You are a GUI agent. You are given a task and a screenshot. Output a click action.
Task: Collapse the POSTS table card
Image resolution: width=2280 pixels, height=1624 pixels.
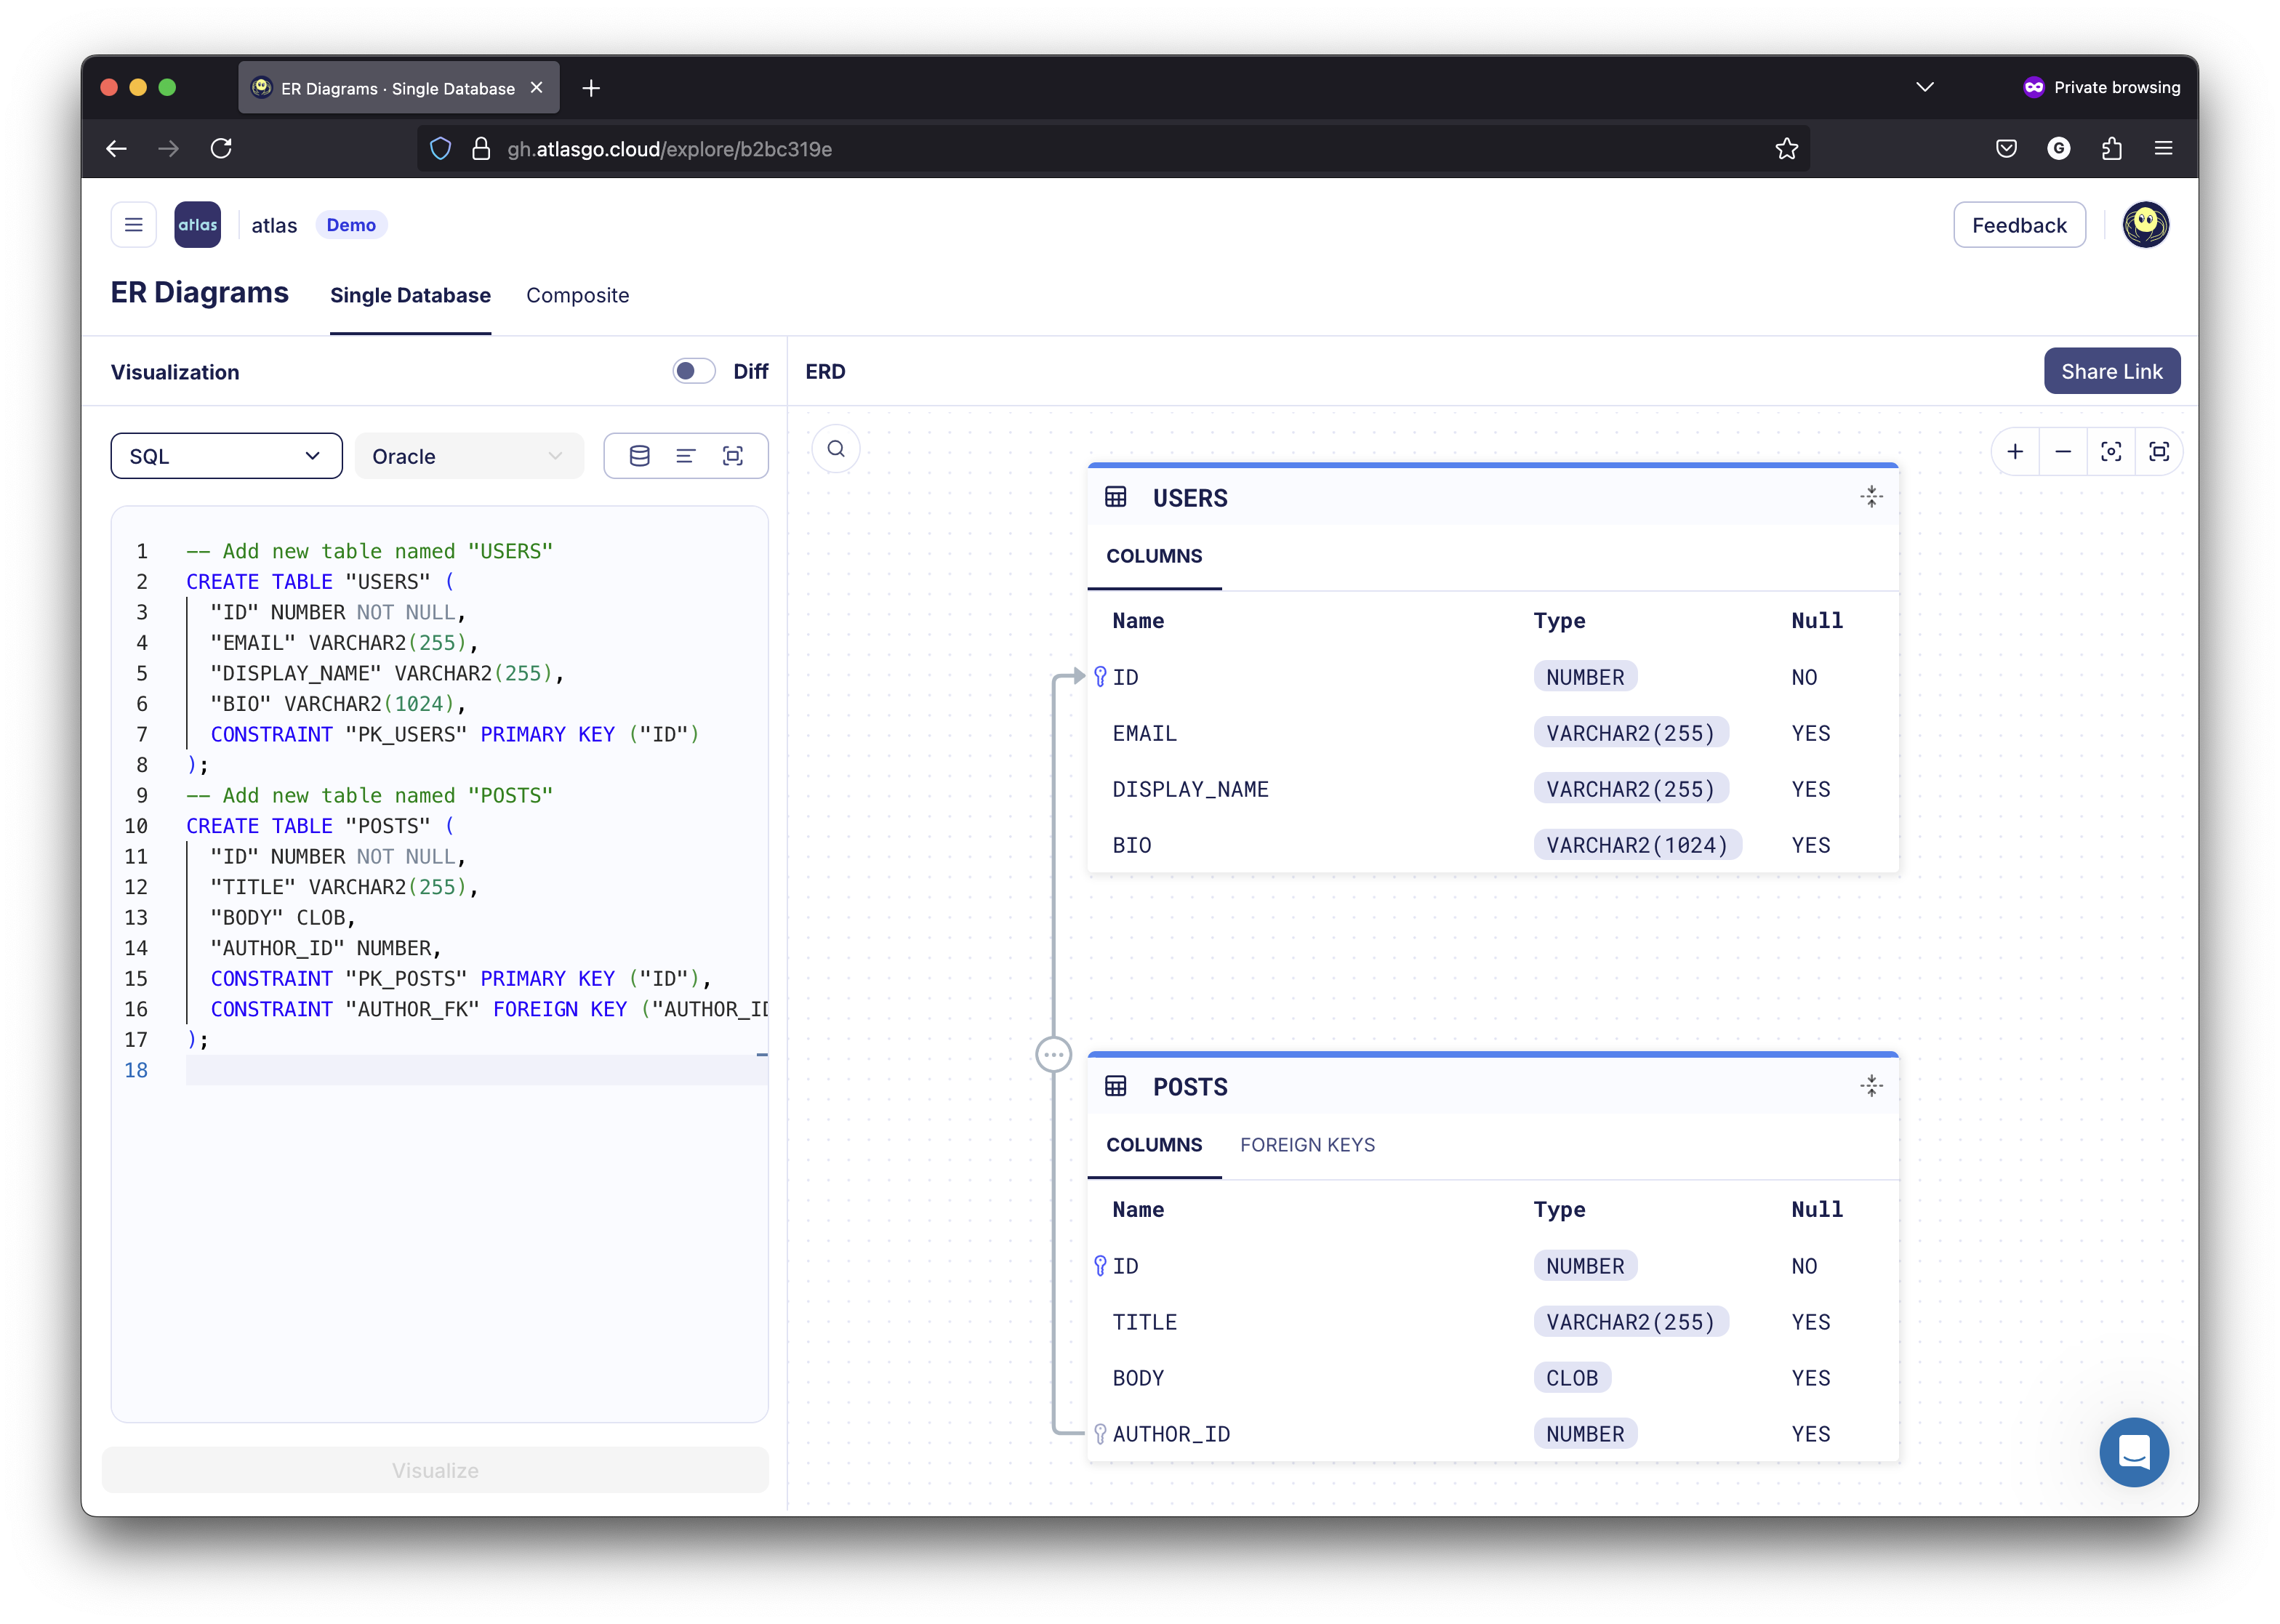point(1871,1086)
